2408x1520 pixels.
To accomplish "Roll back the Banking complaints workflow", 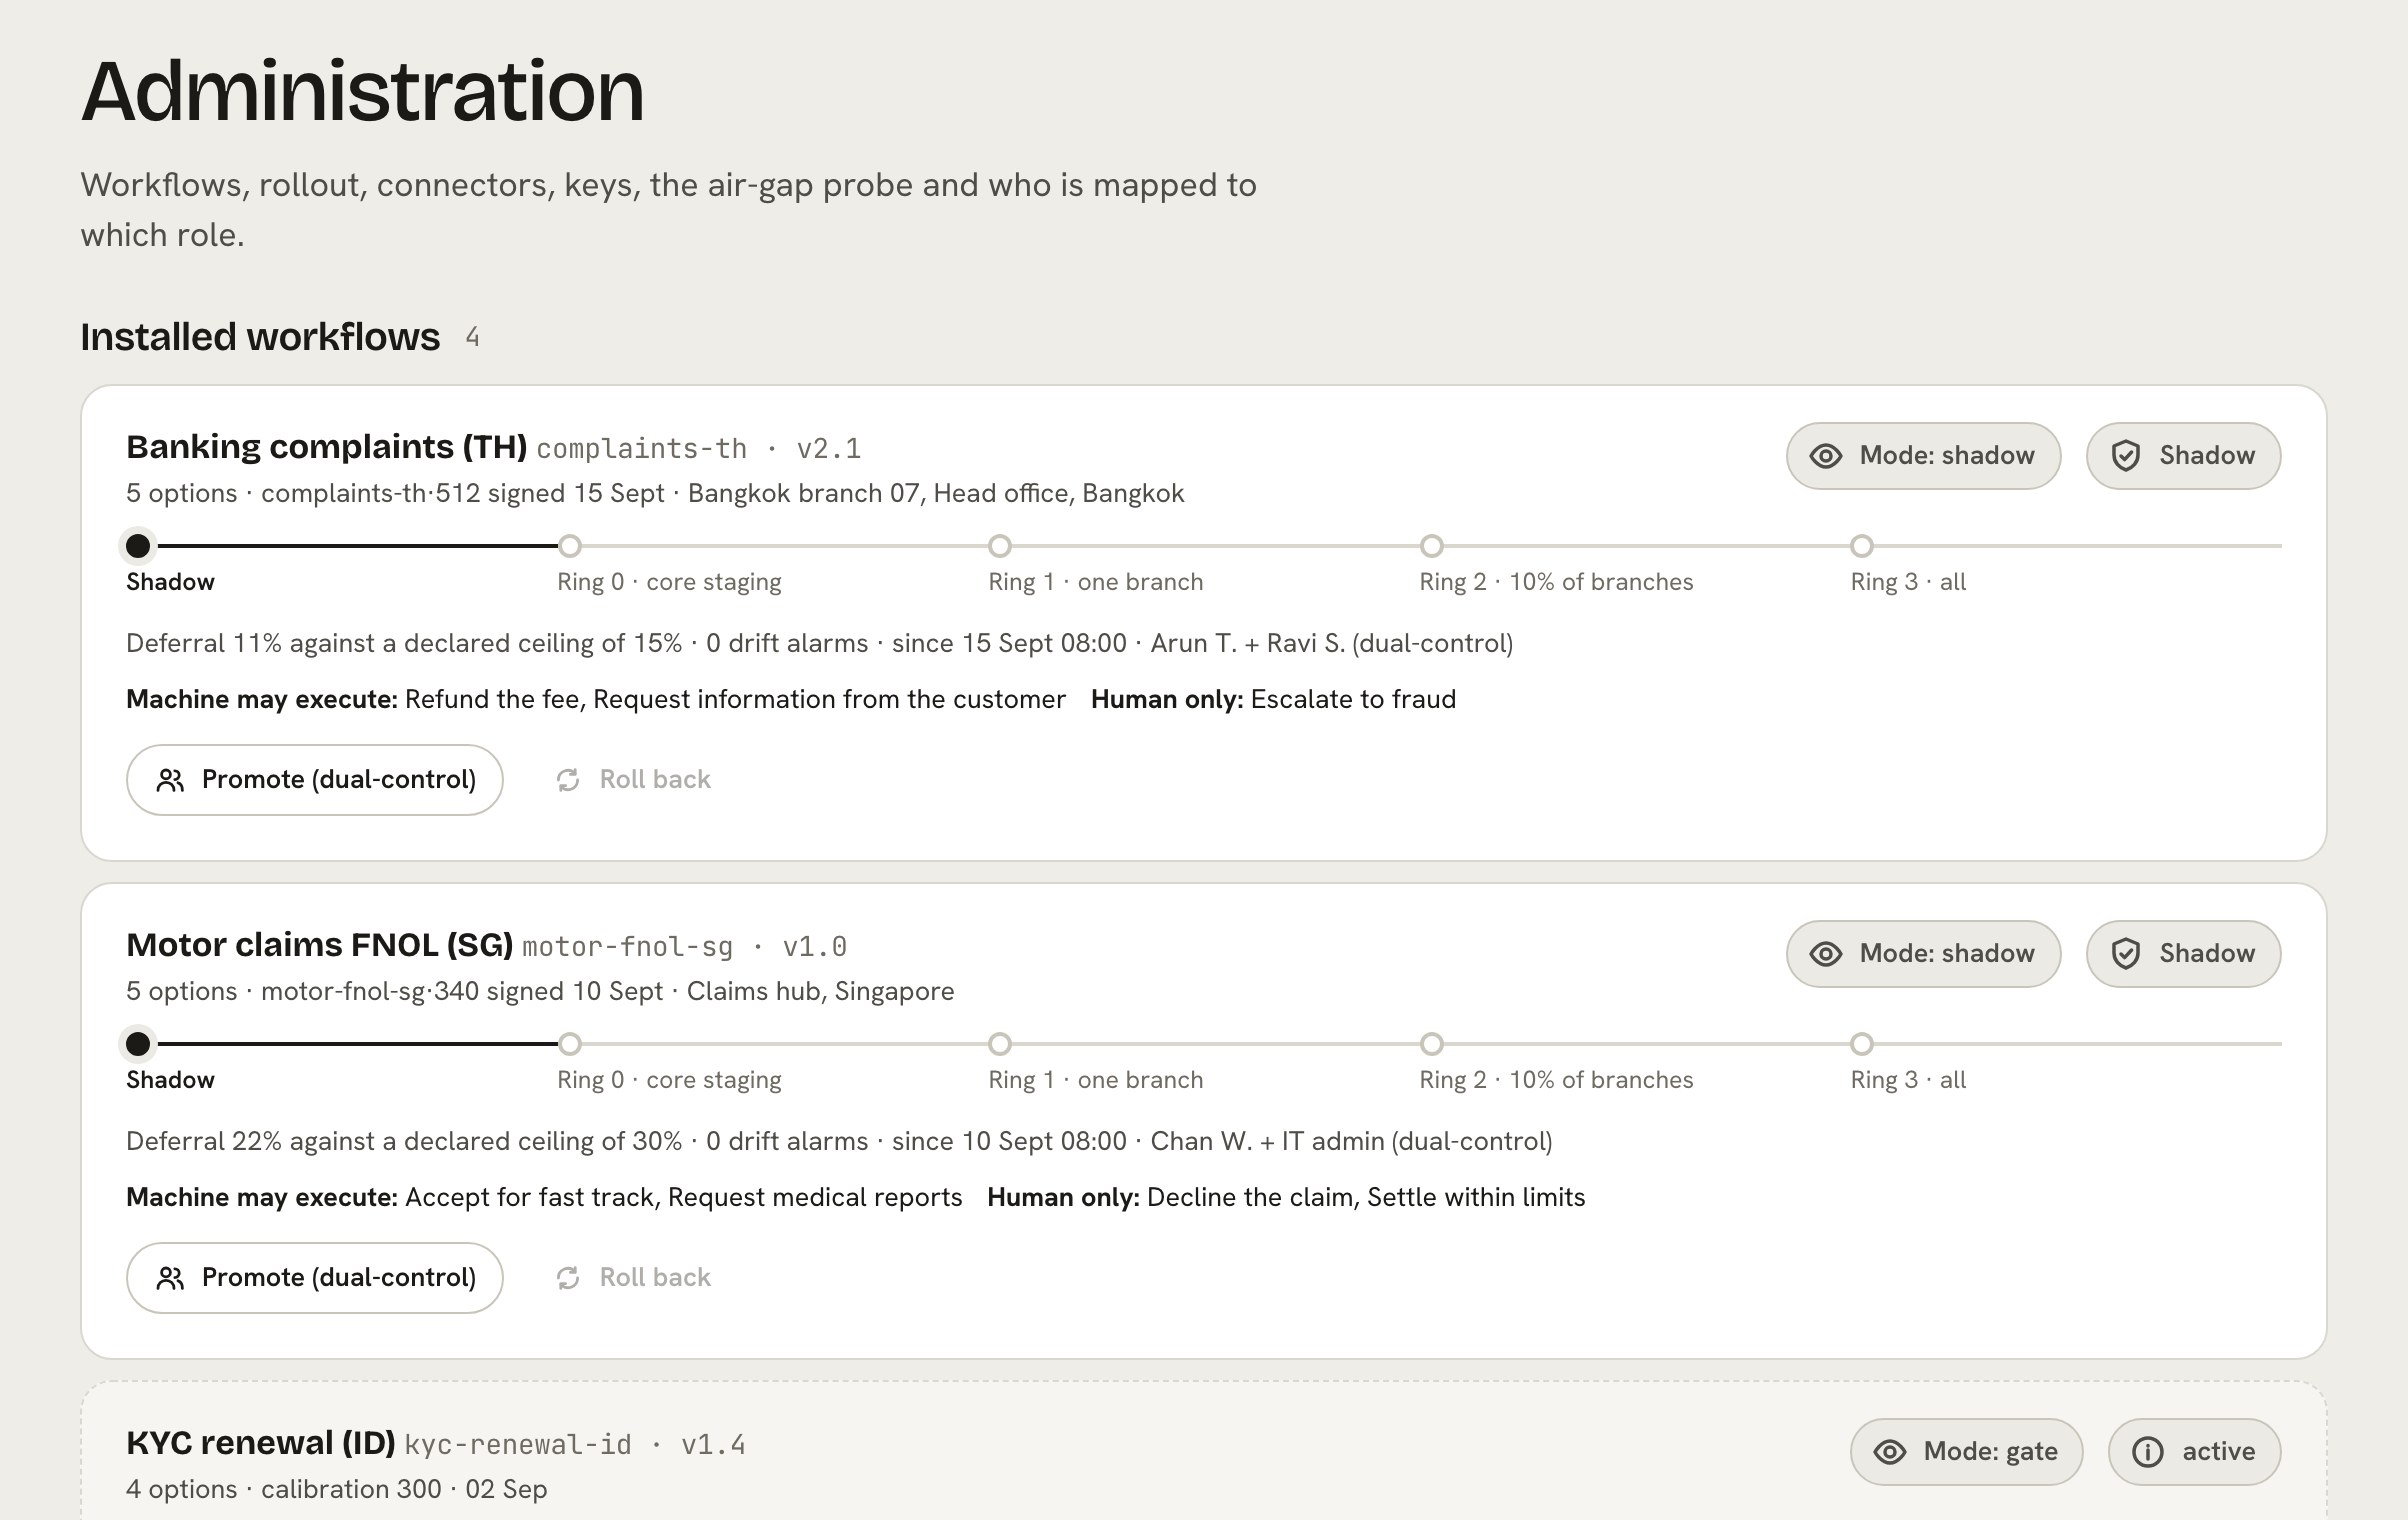I will pyautogui.click(x=633, y=780).
